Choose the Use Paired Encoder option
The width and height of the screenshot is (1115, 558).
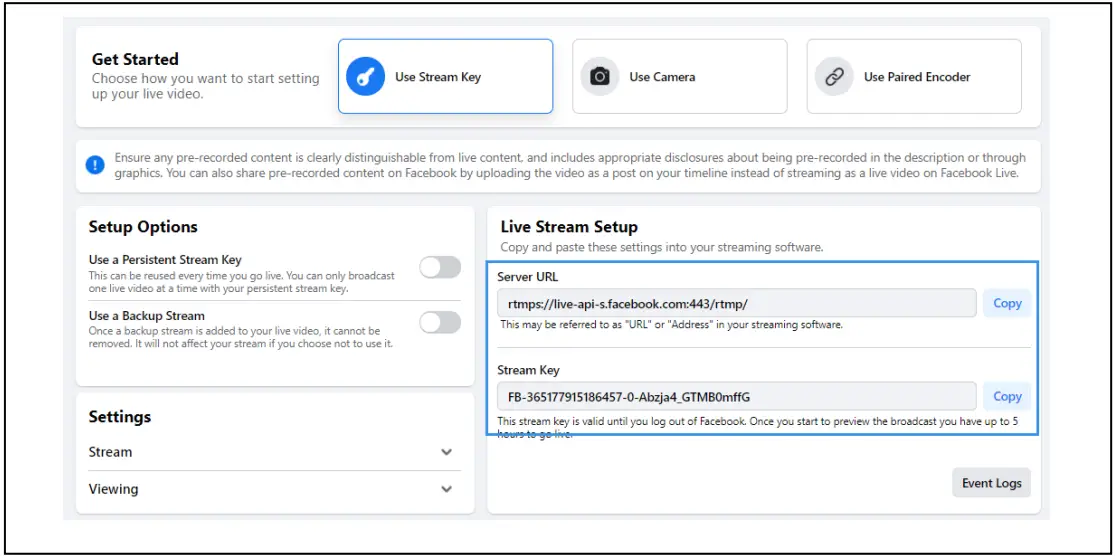(914, 76)
